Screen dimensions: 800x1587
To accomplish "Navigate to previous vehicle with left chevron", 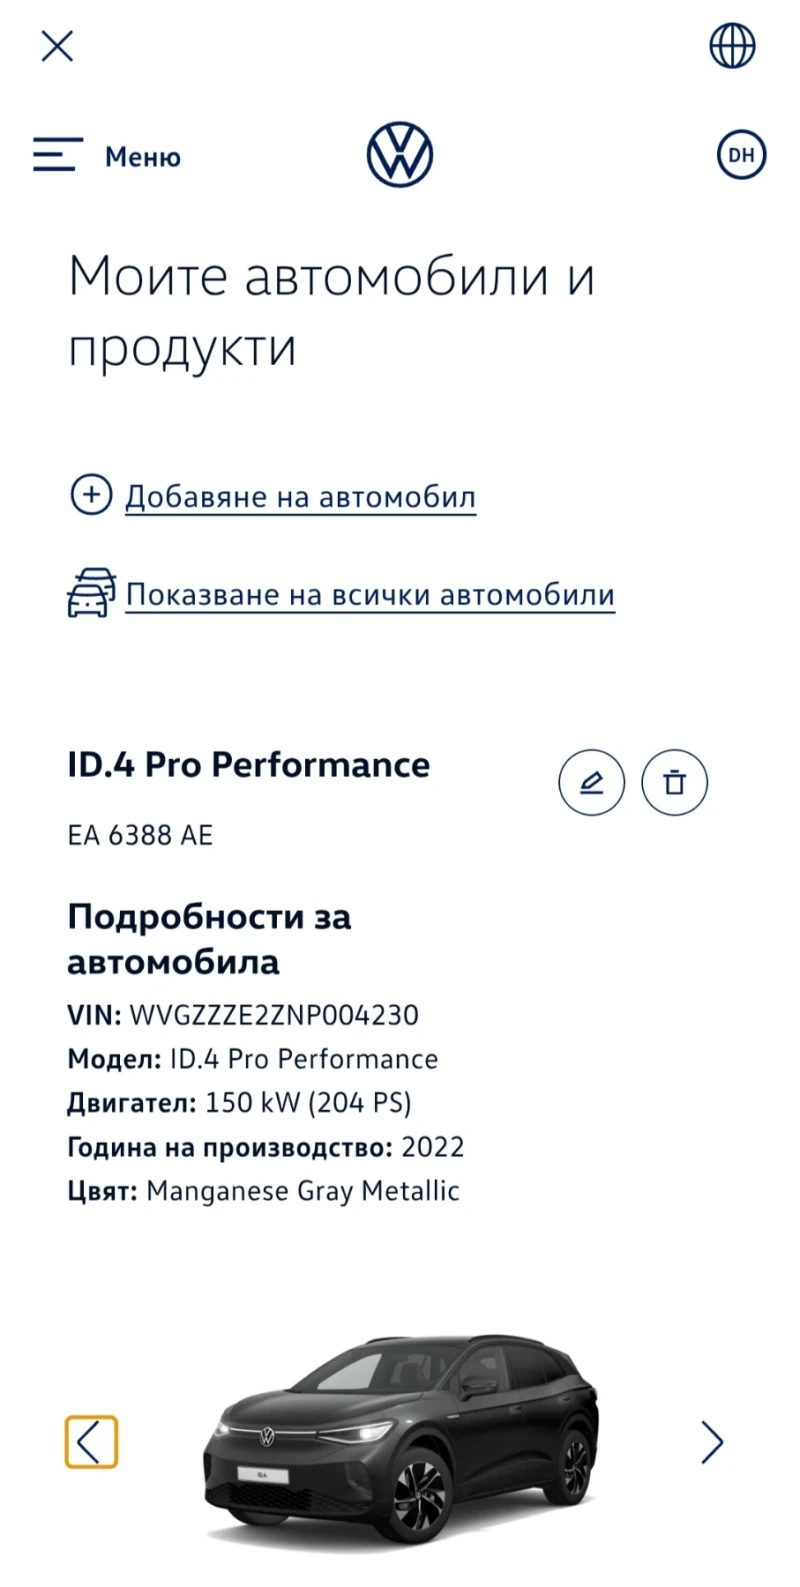I will tap(91, 1442).
